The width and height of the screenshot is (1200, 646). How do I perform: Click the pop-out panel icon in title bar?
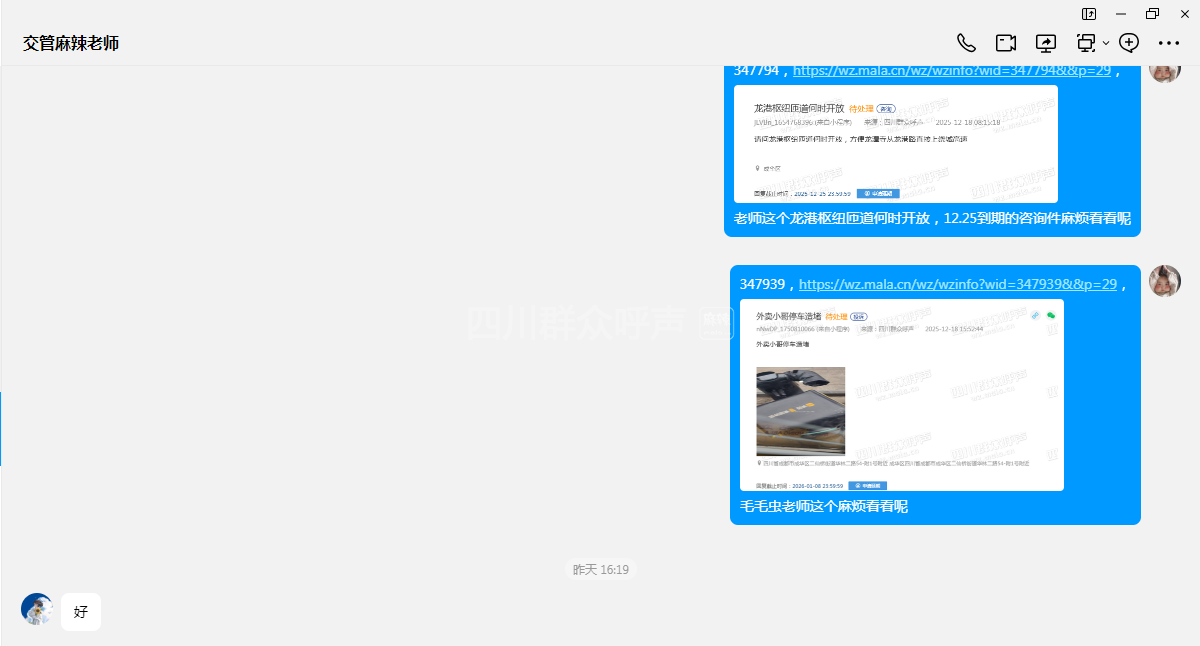point(1089,14)
